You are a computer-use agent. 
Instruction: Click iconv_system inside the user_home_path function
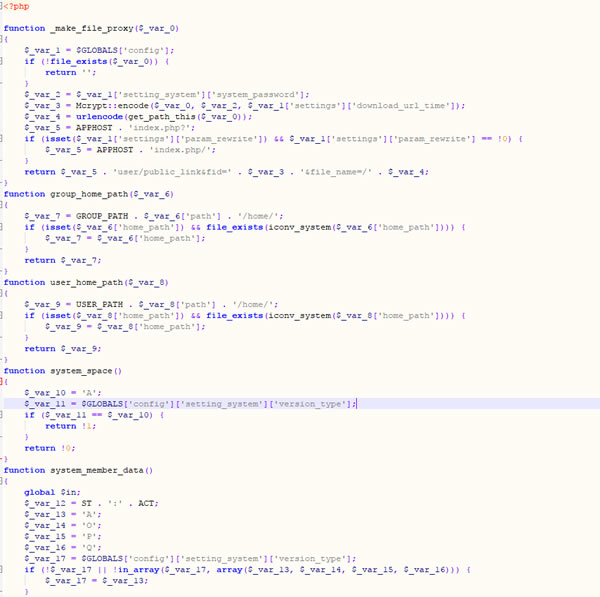[300, 316]
